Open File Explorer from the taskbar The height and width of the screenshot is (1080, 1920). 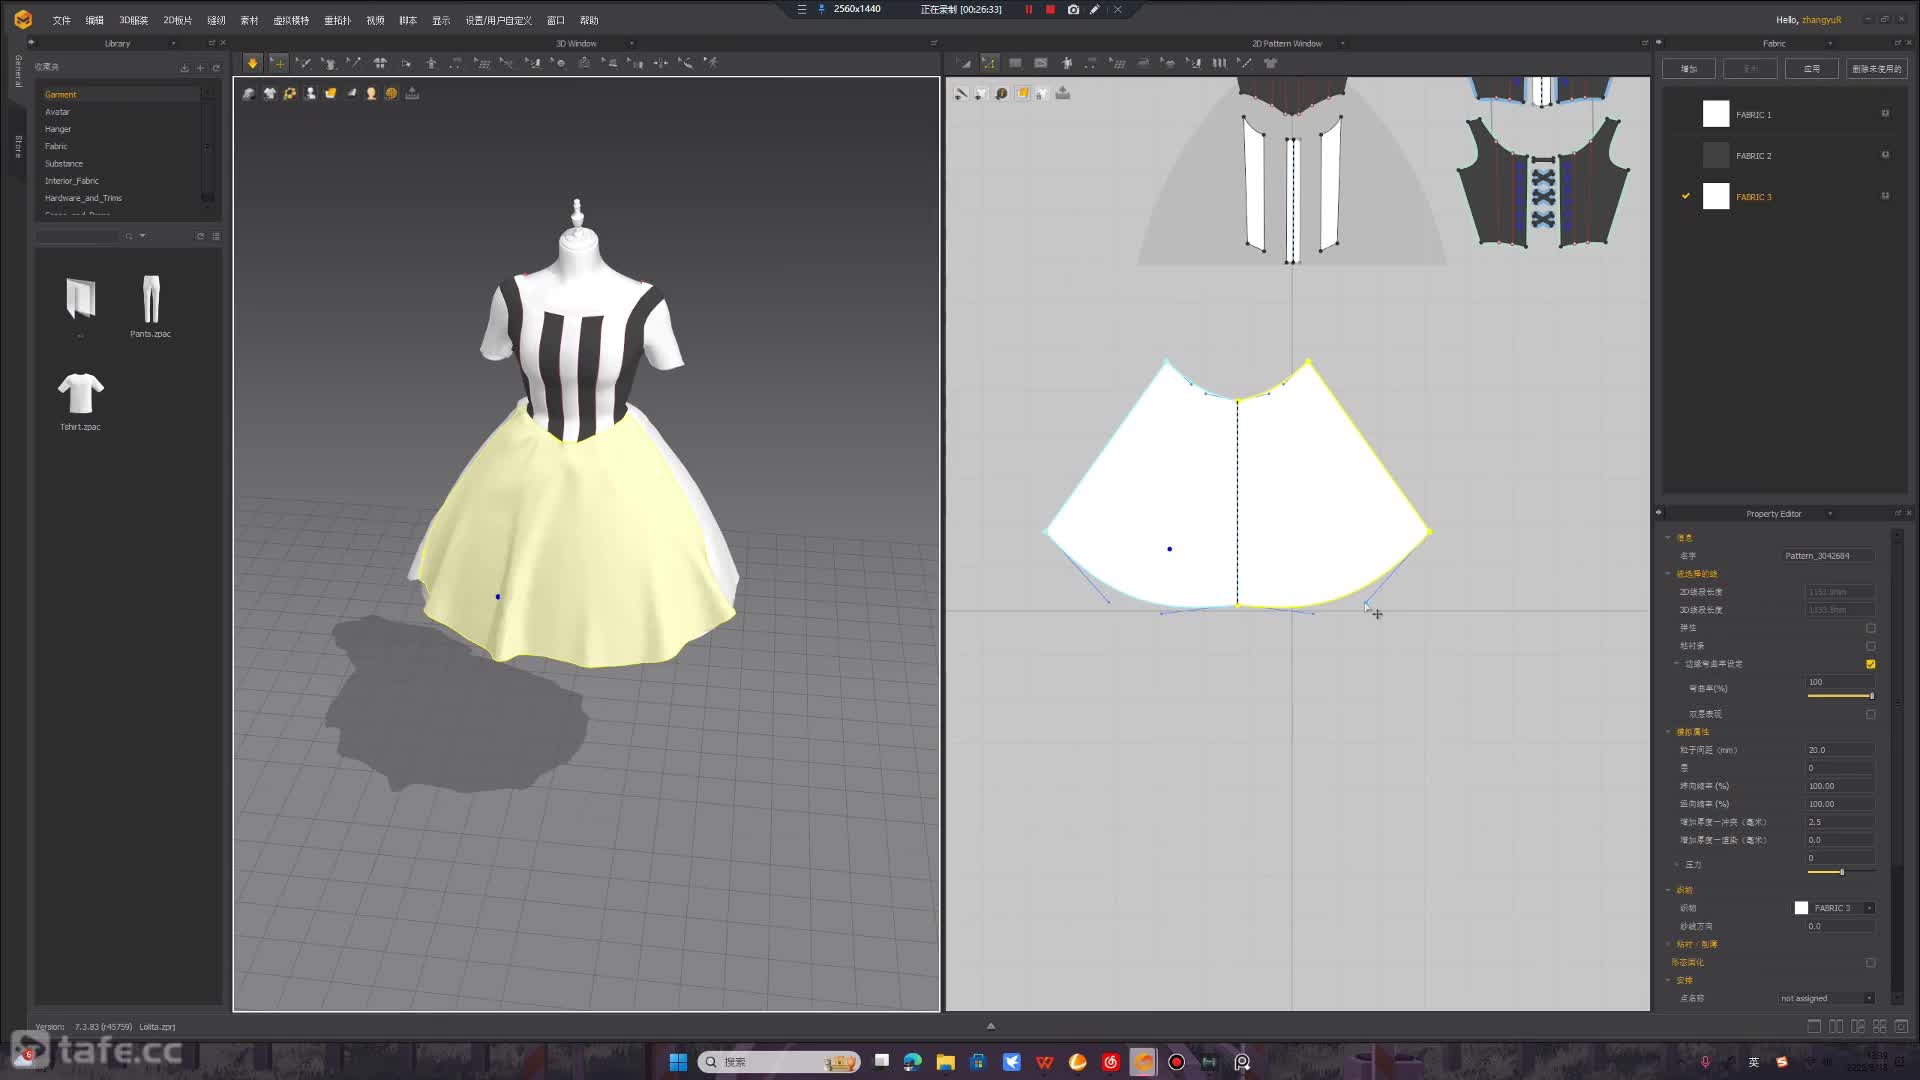(945, 1062)
